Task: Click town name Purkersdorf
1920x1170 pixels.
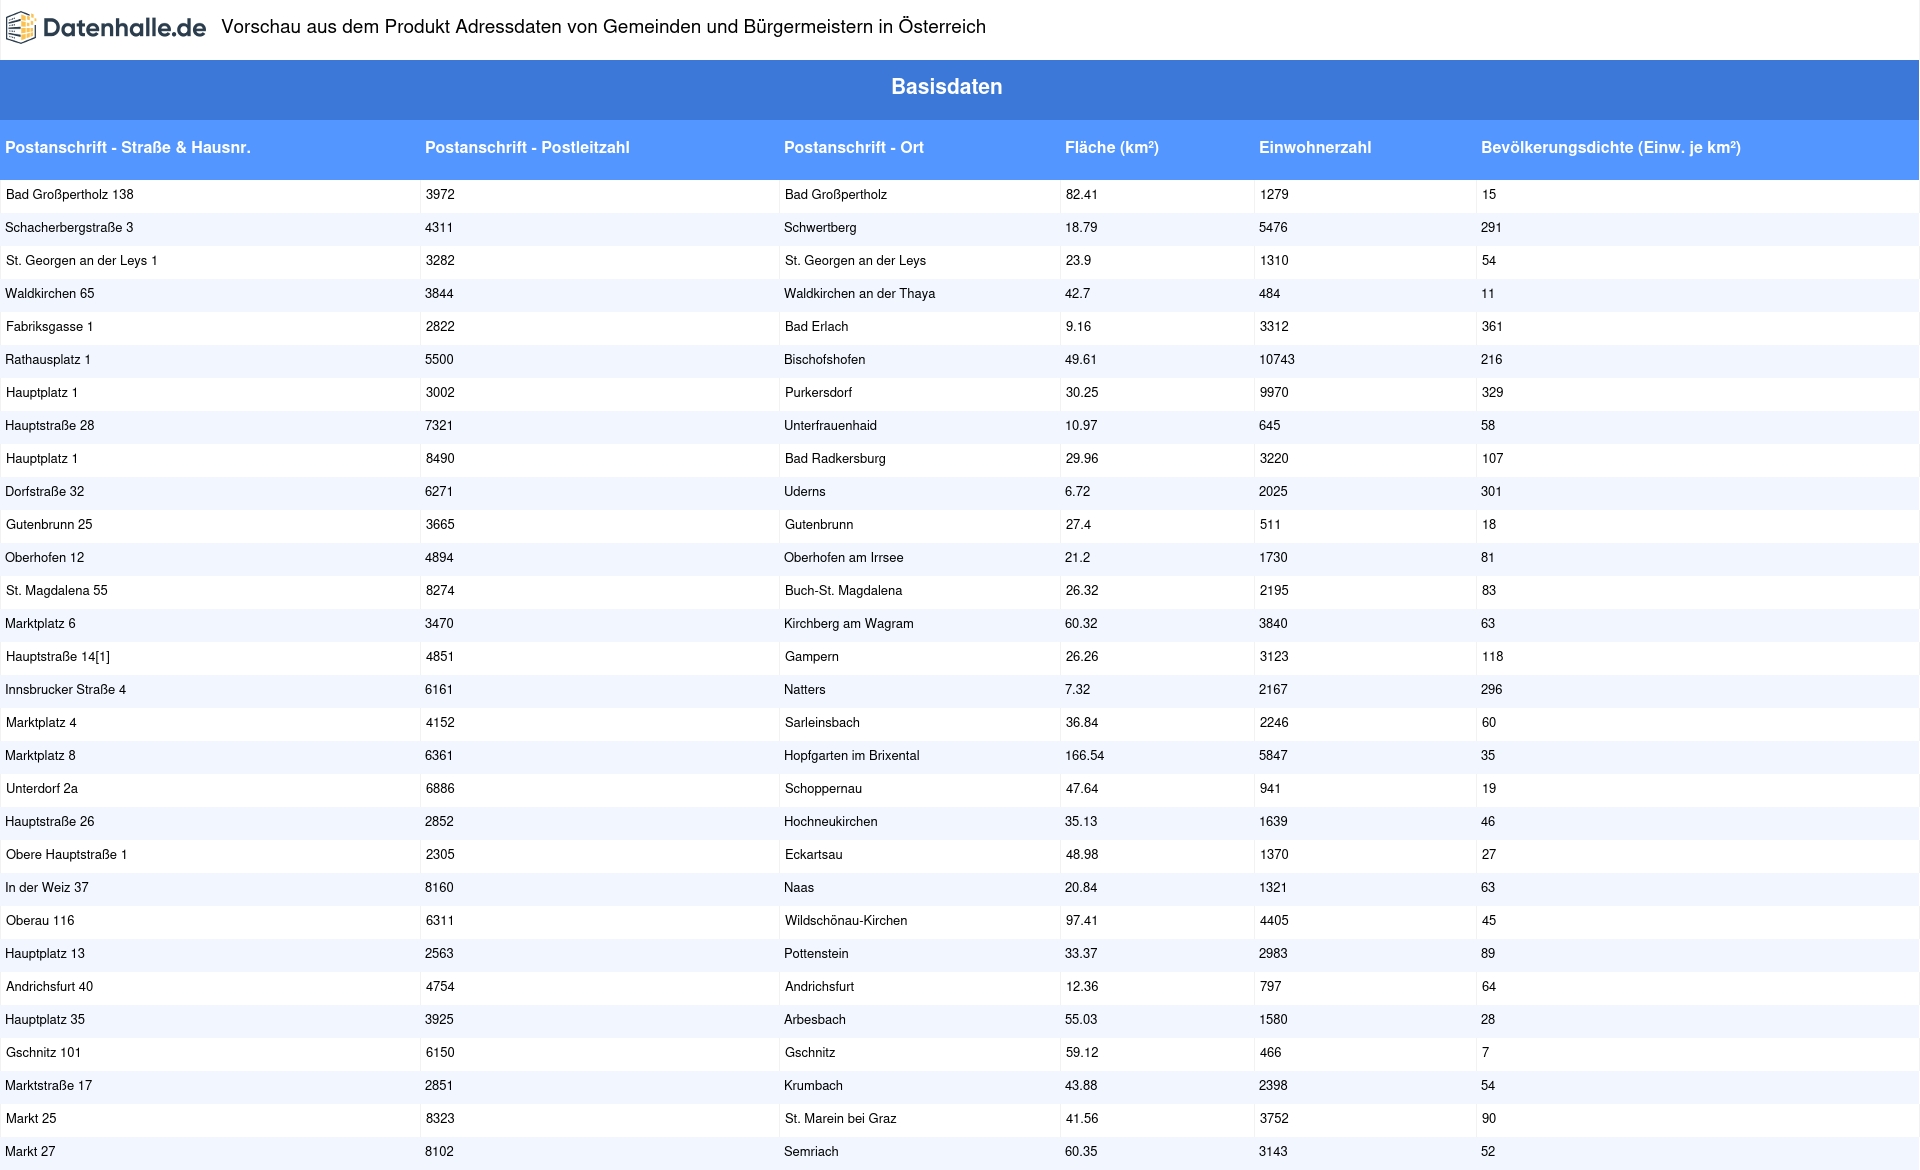Action: (818, 393)
